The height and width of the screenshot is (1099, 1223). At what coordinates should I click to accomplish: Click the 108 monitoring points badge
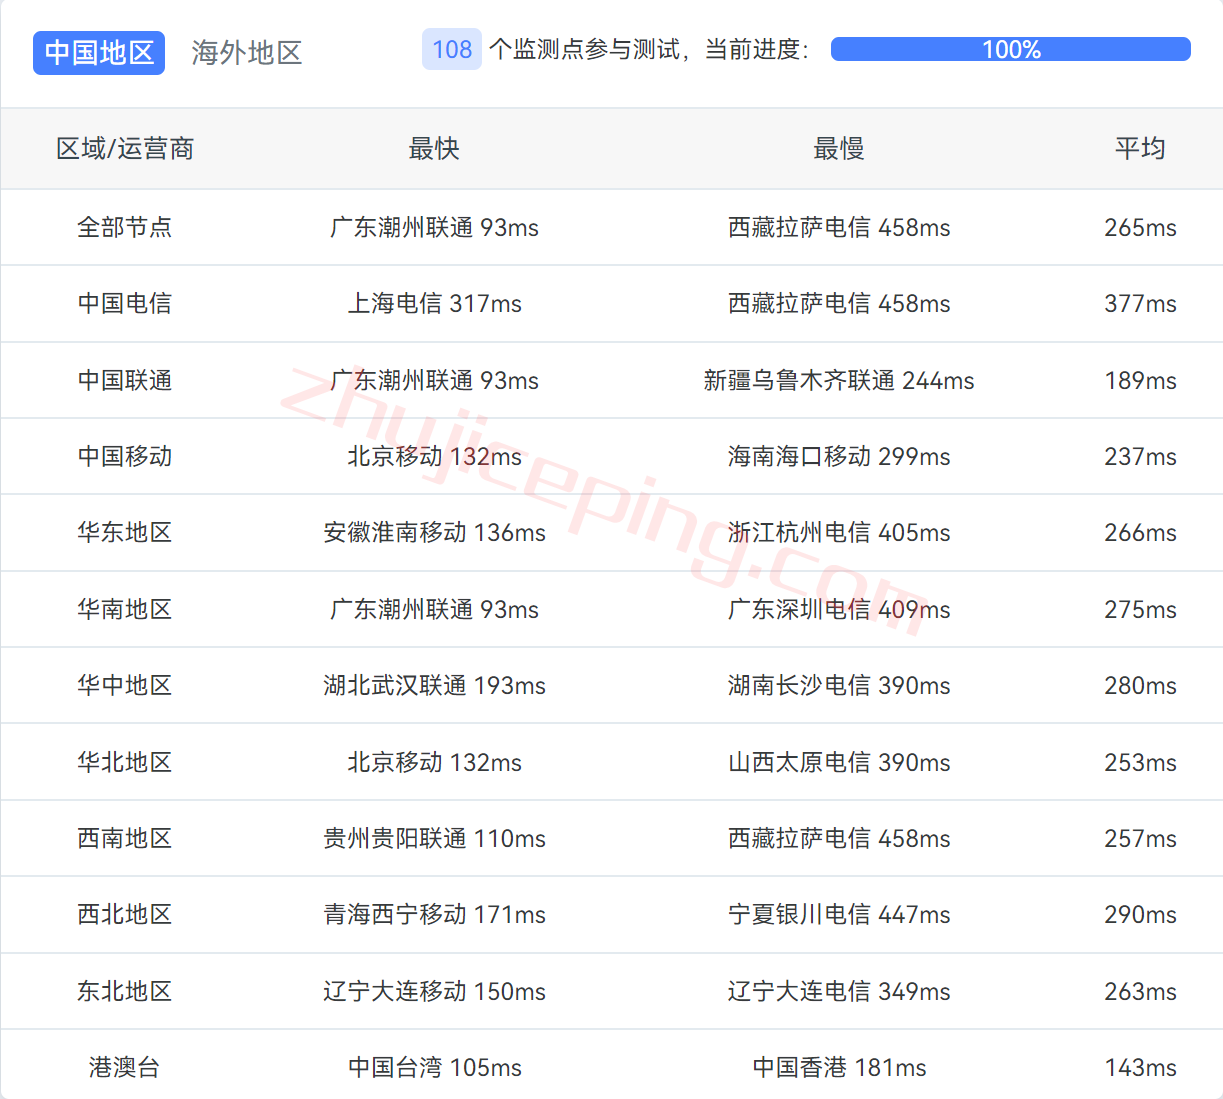pos(452,49)
